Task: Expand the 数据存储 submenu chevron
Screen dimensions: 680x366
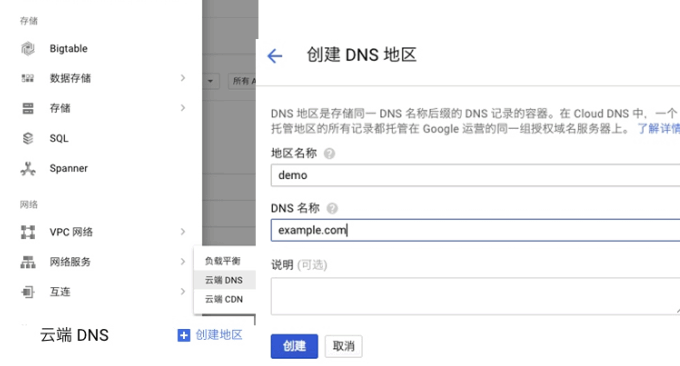Action: [x=183, y=78]
